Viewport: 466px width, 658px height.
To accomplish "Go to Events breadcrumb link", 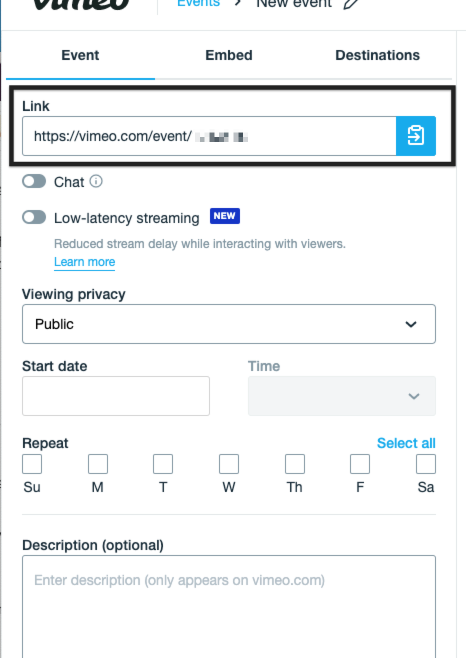I will click(x=199, y=4).
